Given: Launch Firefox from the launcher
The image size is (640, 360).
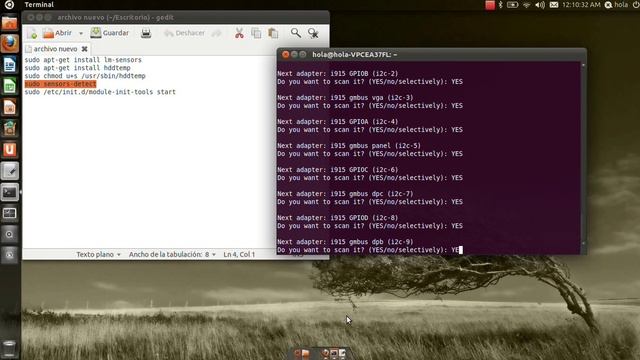Looking at the screenshot, I should (10, 44).
